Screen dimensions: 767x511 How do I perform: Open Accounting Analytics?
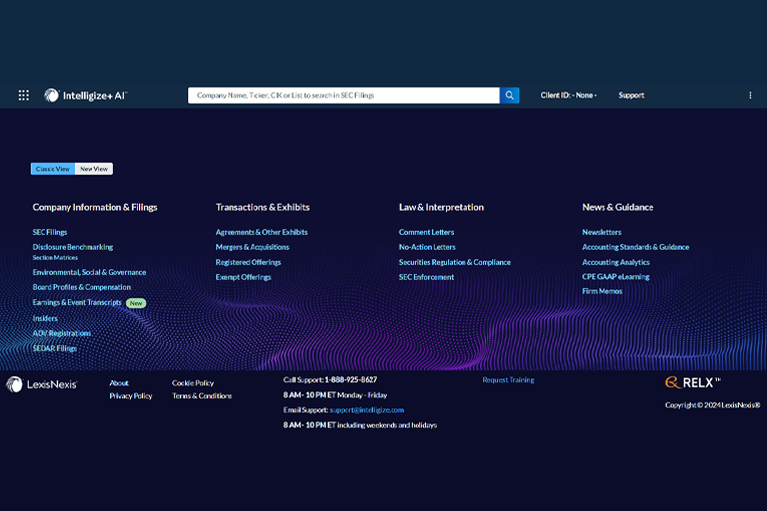pyautogui.click(x=616, y=262)
